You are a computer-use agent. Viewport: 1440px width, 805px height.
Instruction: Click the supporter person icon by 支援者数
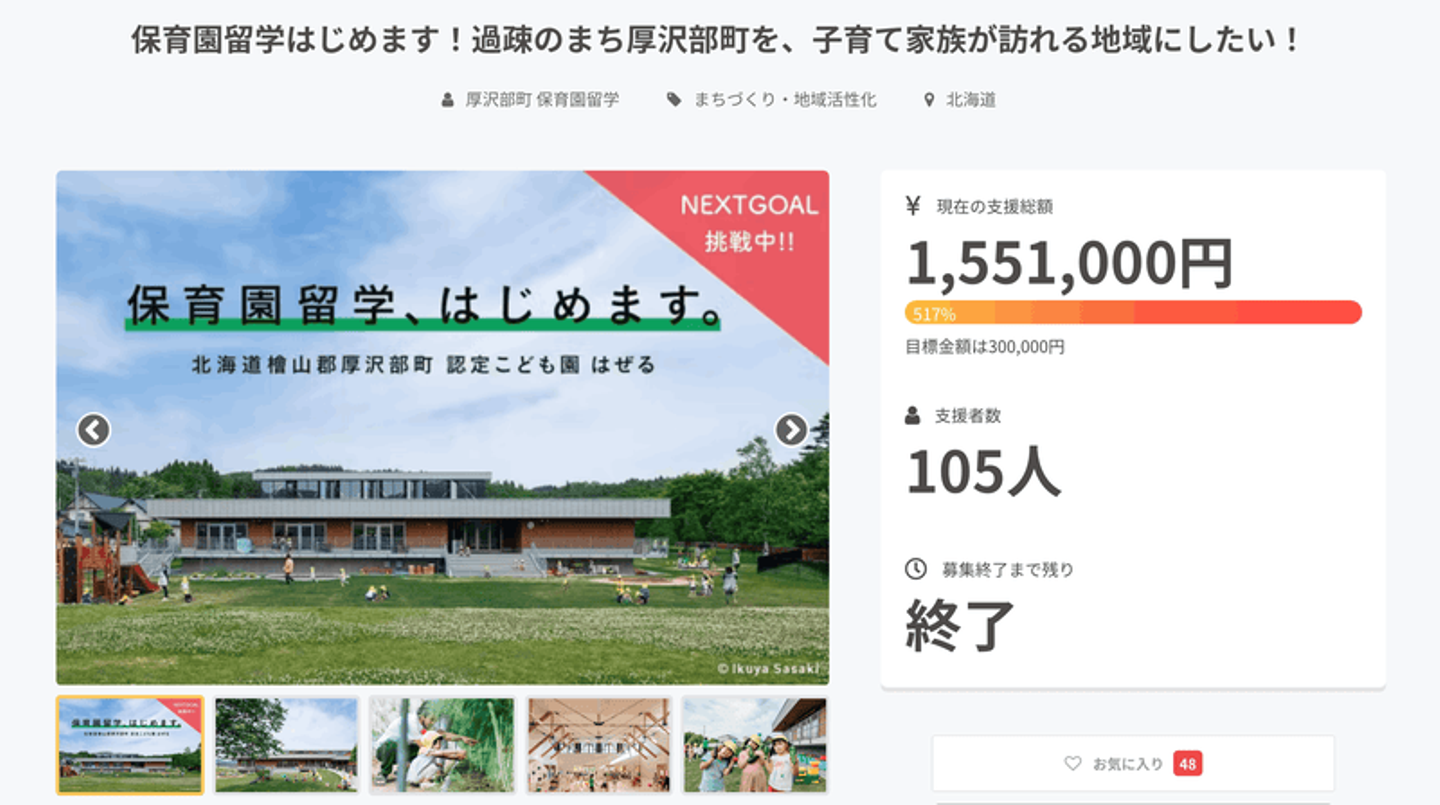tap(912, 415)
